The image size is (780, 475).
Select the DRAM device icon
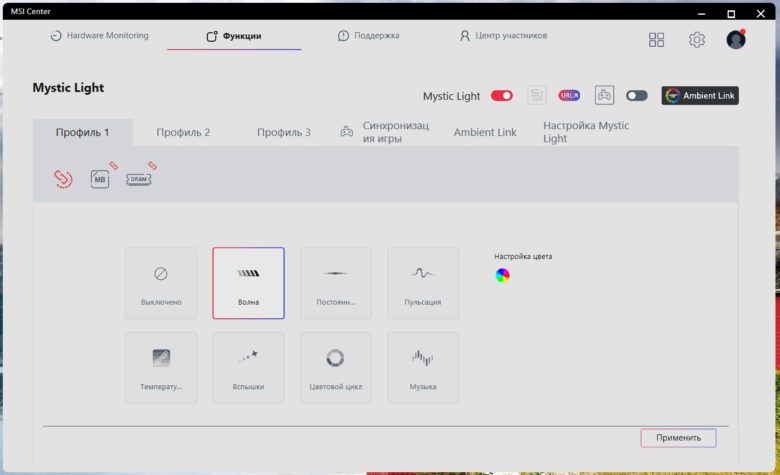pos(138,179)
